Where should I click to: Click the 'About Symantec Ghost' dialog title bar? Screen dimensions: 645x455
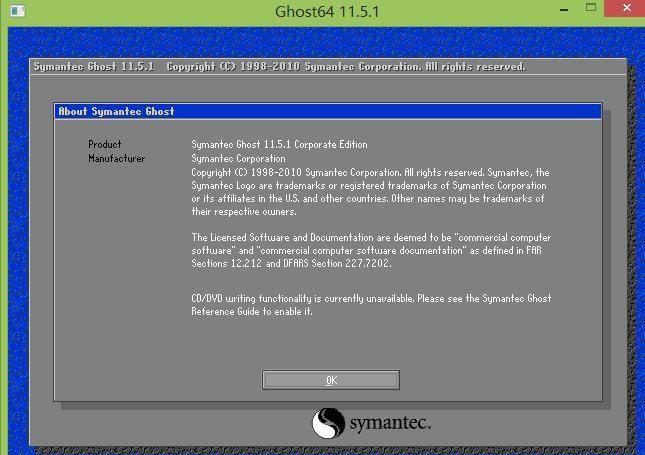[x=328, y=111]
